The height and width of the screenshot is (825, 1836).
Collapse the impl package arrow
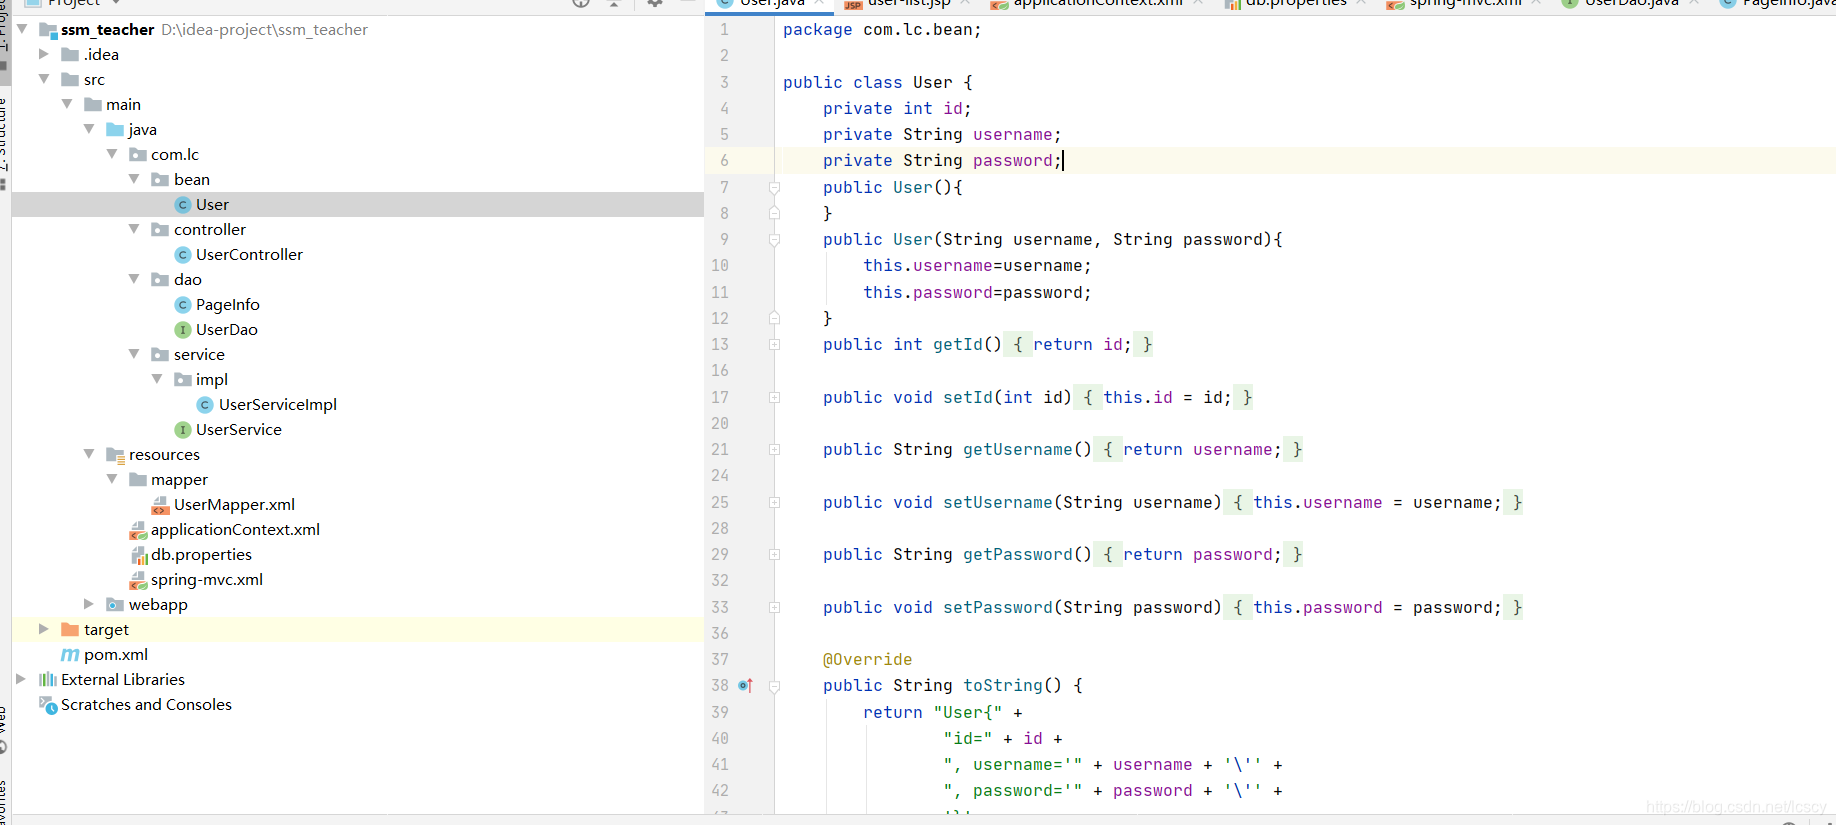click(x=157, y=378)
